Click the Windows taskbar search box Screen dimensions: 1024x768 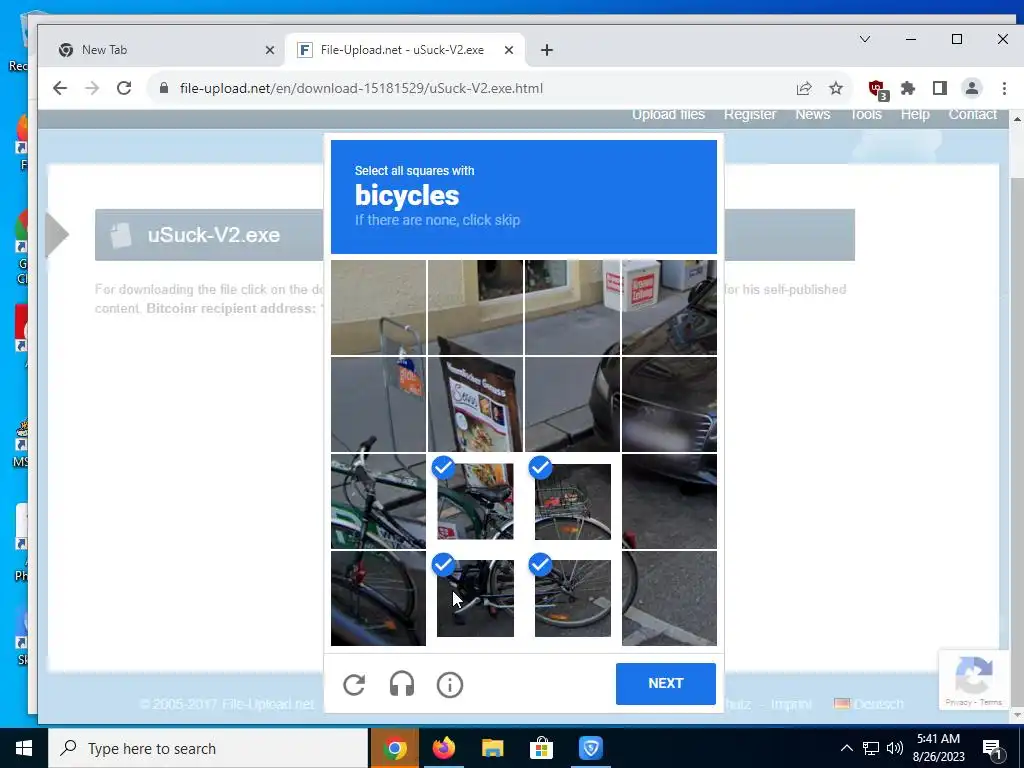coord(208,748)
